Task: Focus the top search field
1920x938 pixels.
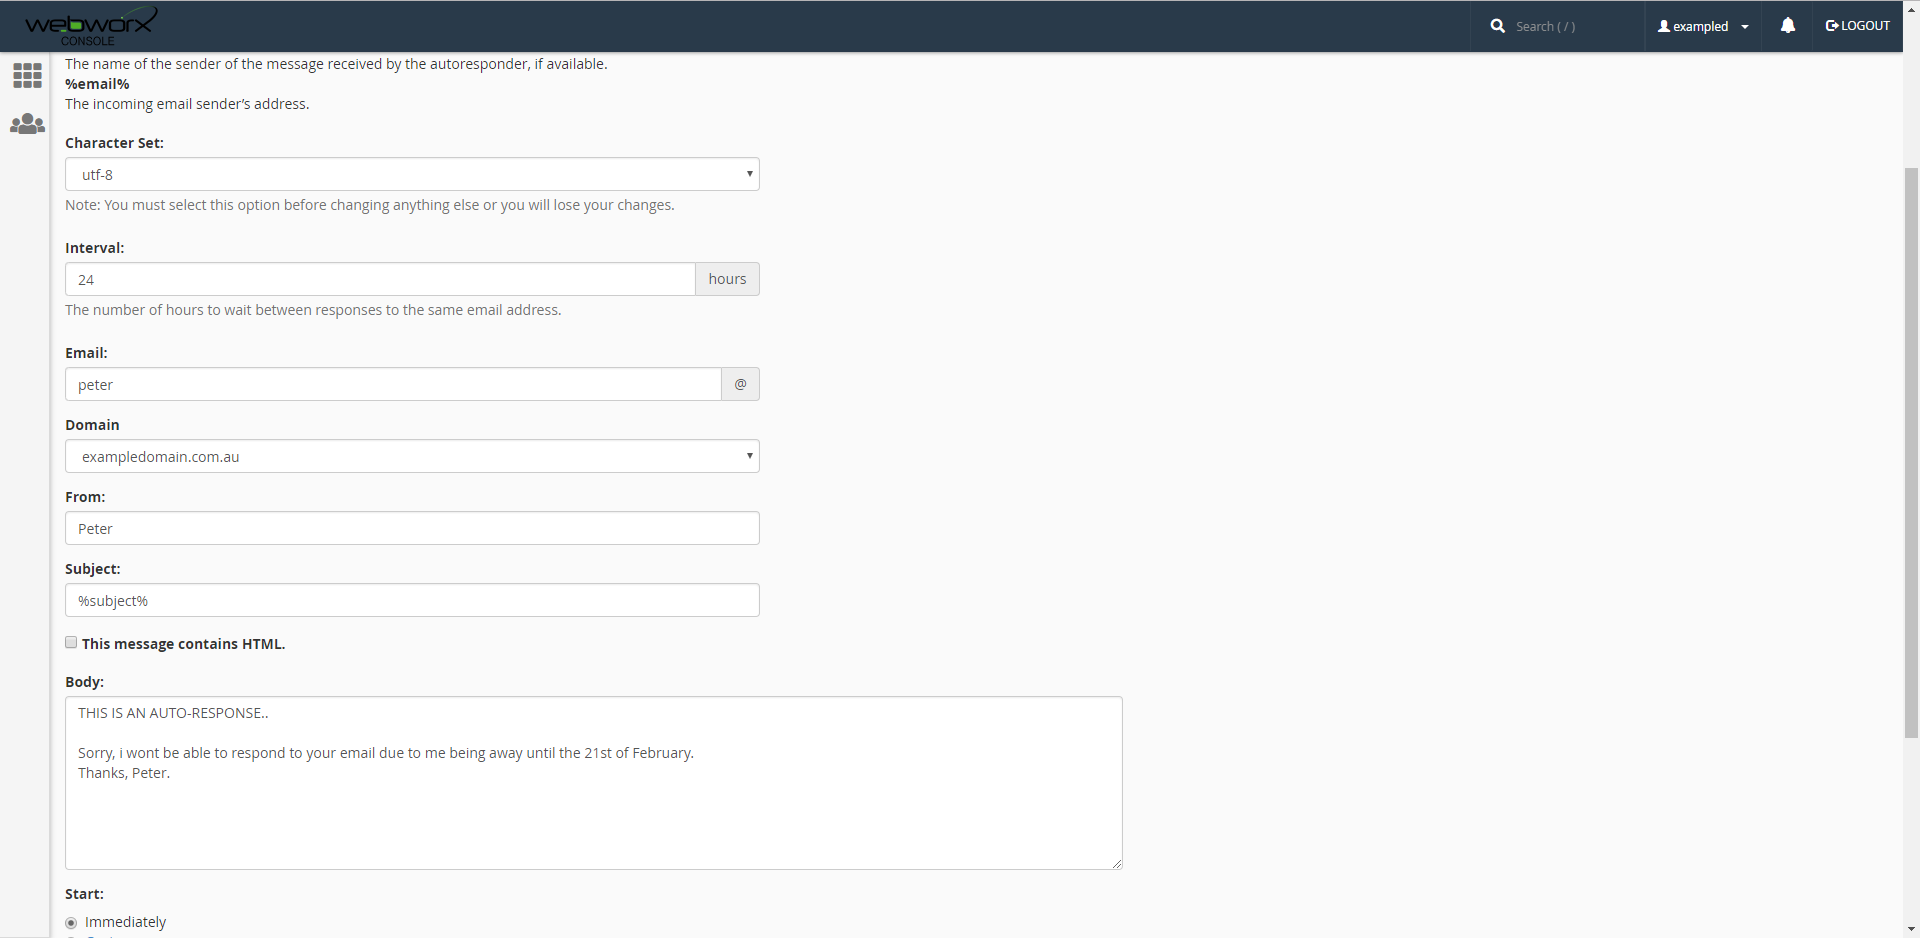Action: click(x=1570, y=26)
